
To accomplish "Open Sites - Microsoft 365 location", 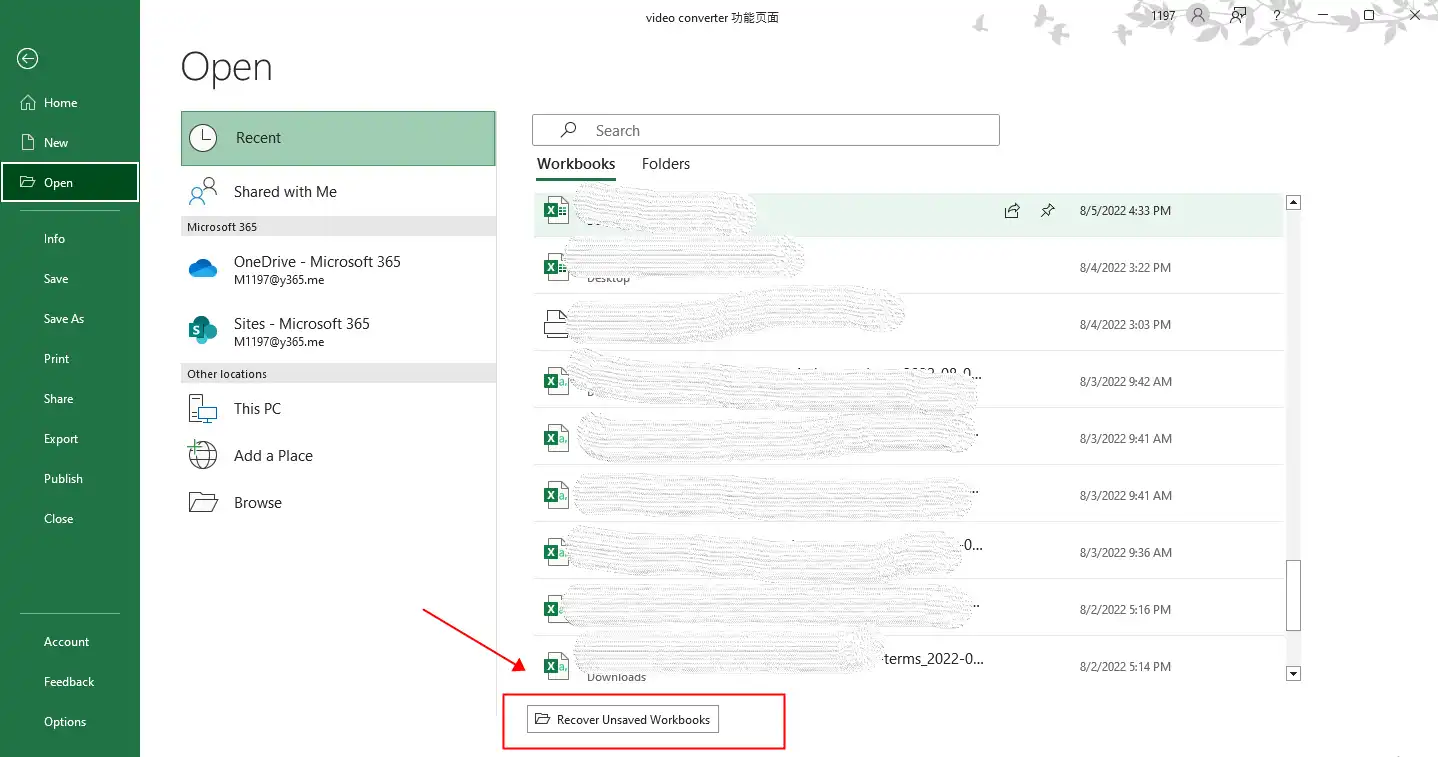I will point(338,332).
